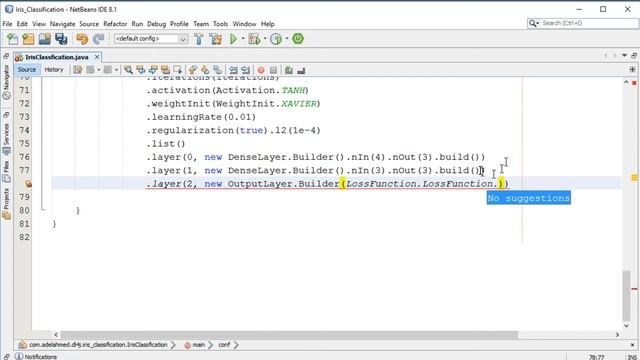Toggle Bookmark icon in editor toolbar
The height and width of the screenshot is (360, 640).
tap(218, 70)
